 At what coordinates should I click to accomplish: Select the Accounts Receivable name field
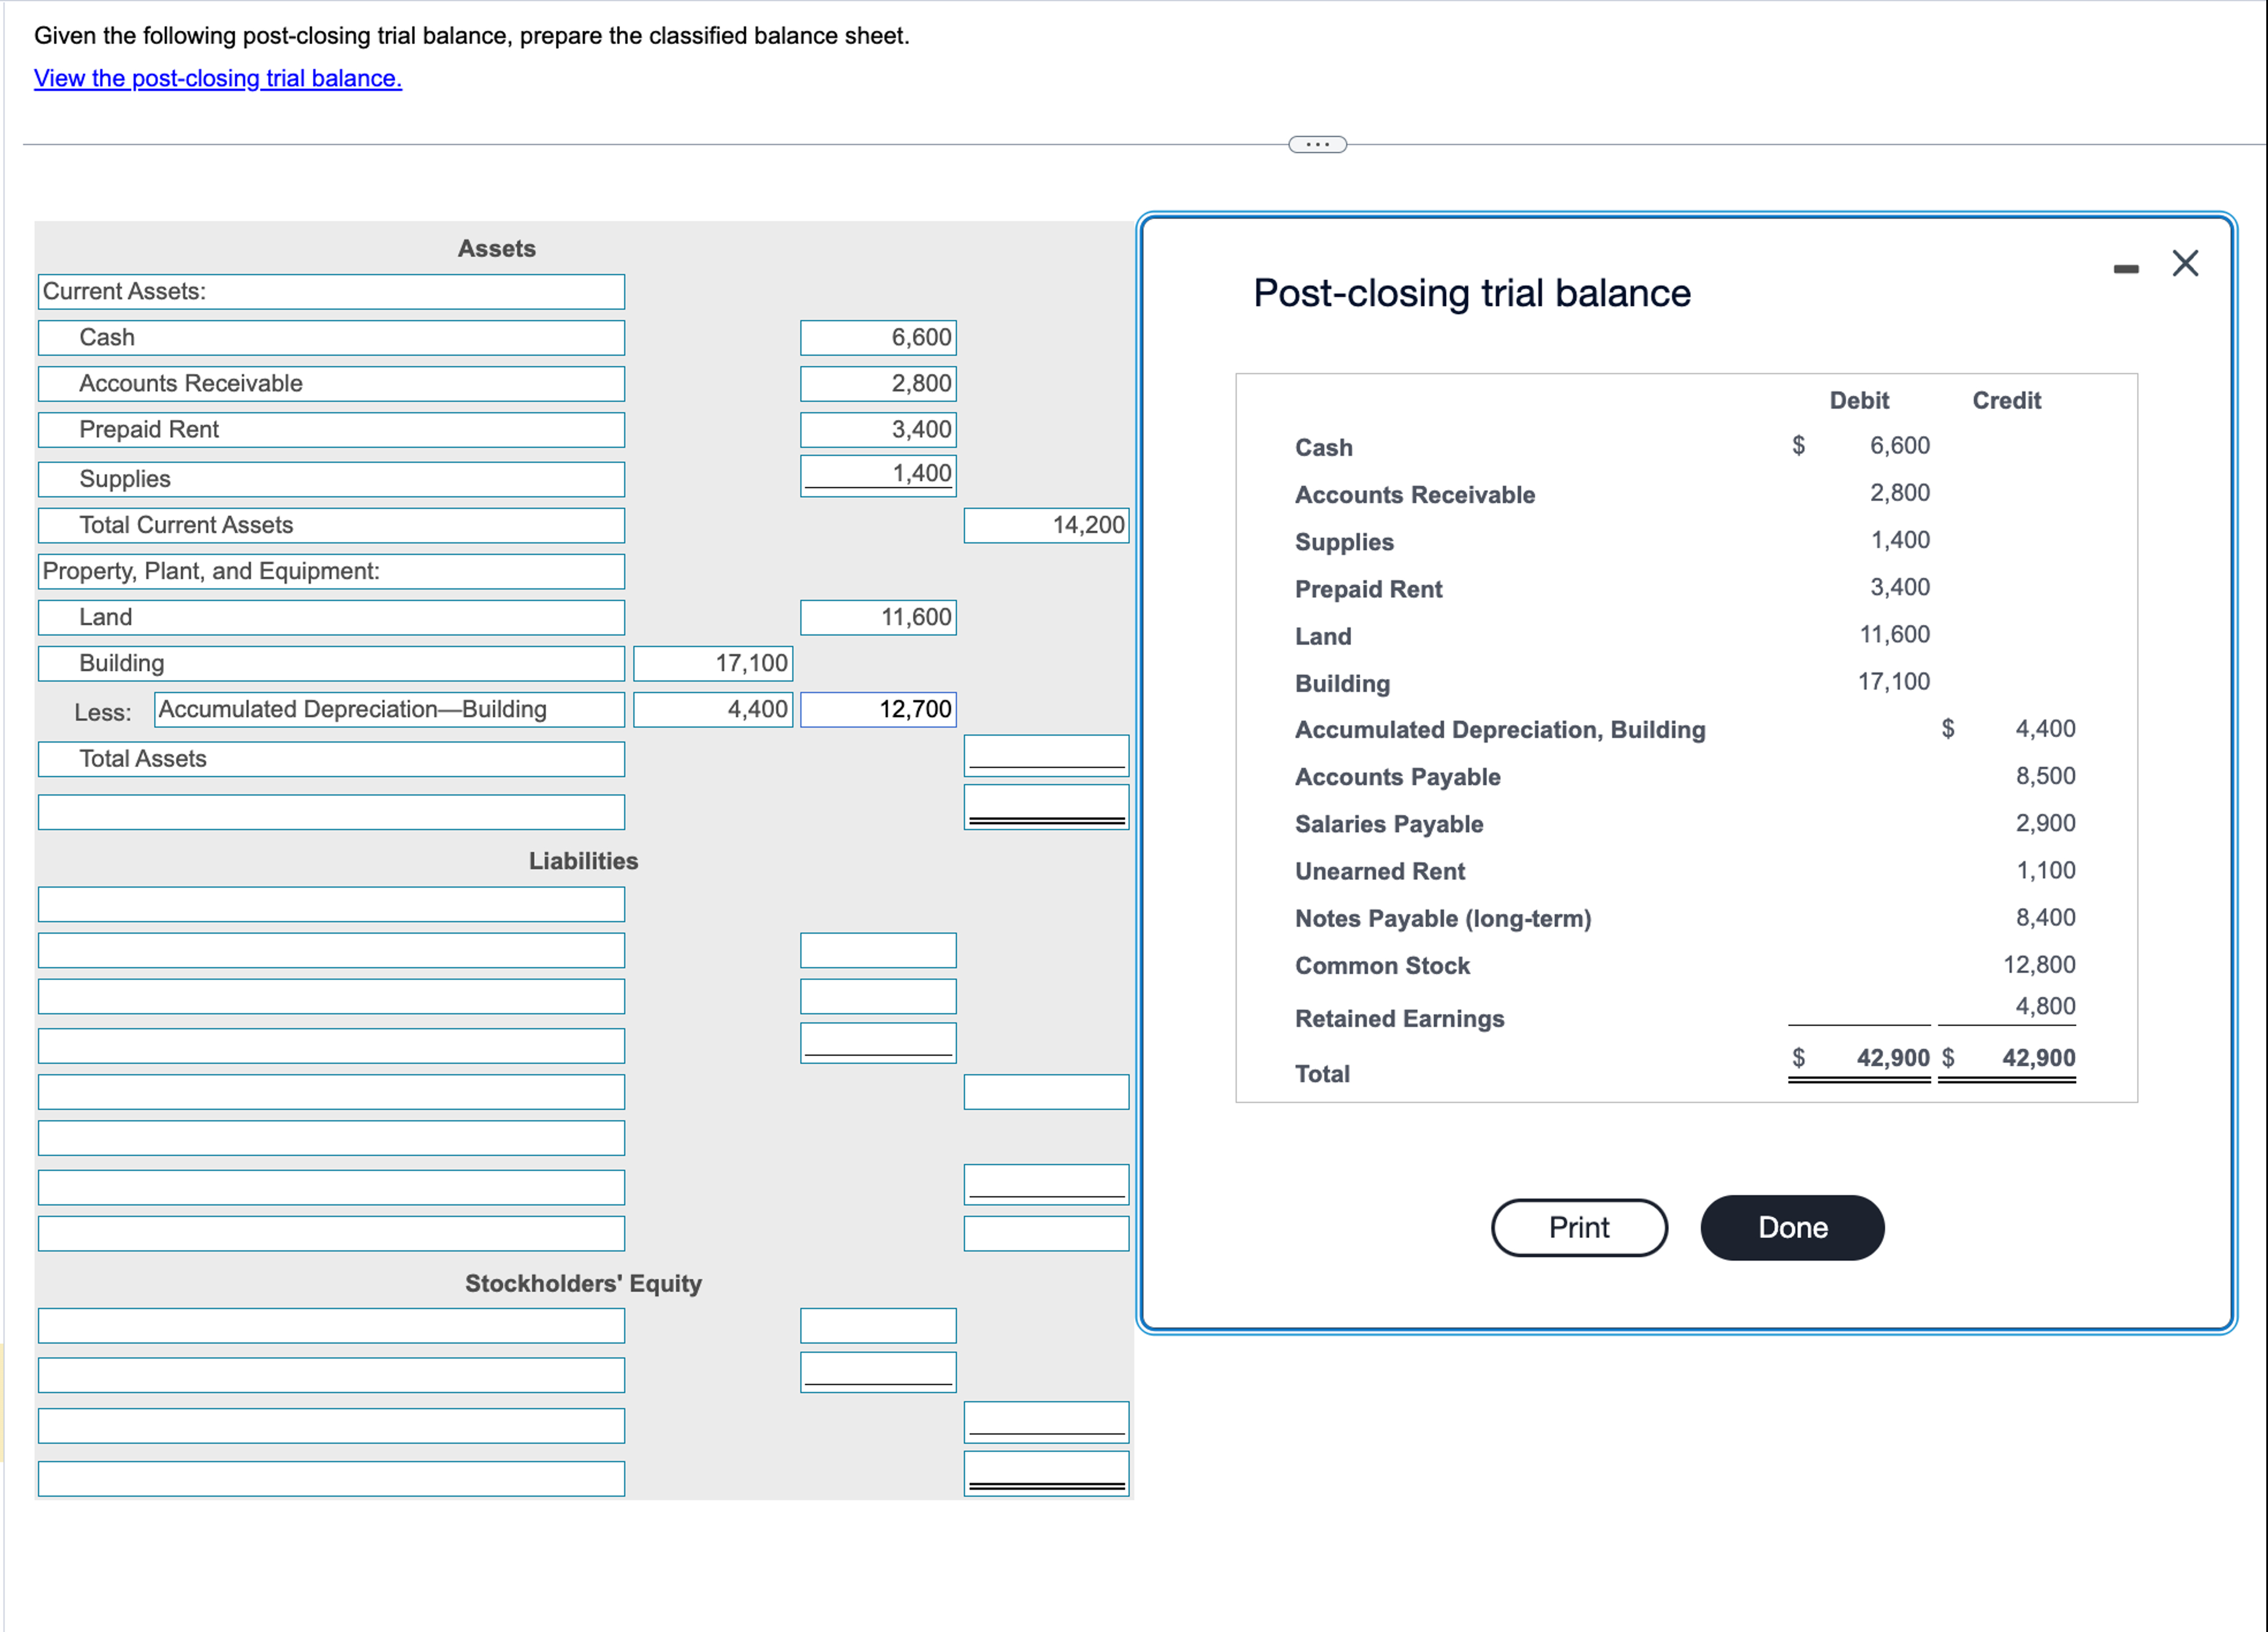332,384
